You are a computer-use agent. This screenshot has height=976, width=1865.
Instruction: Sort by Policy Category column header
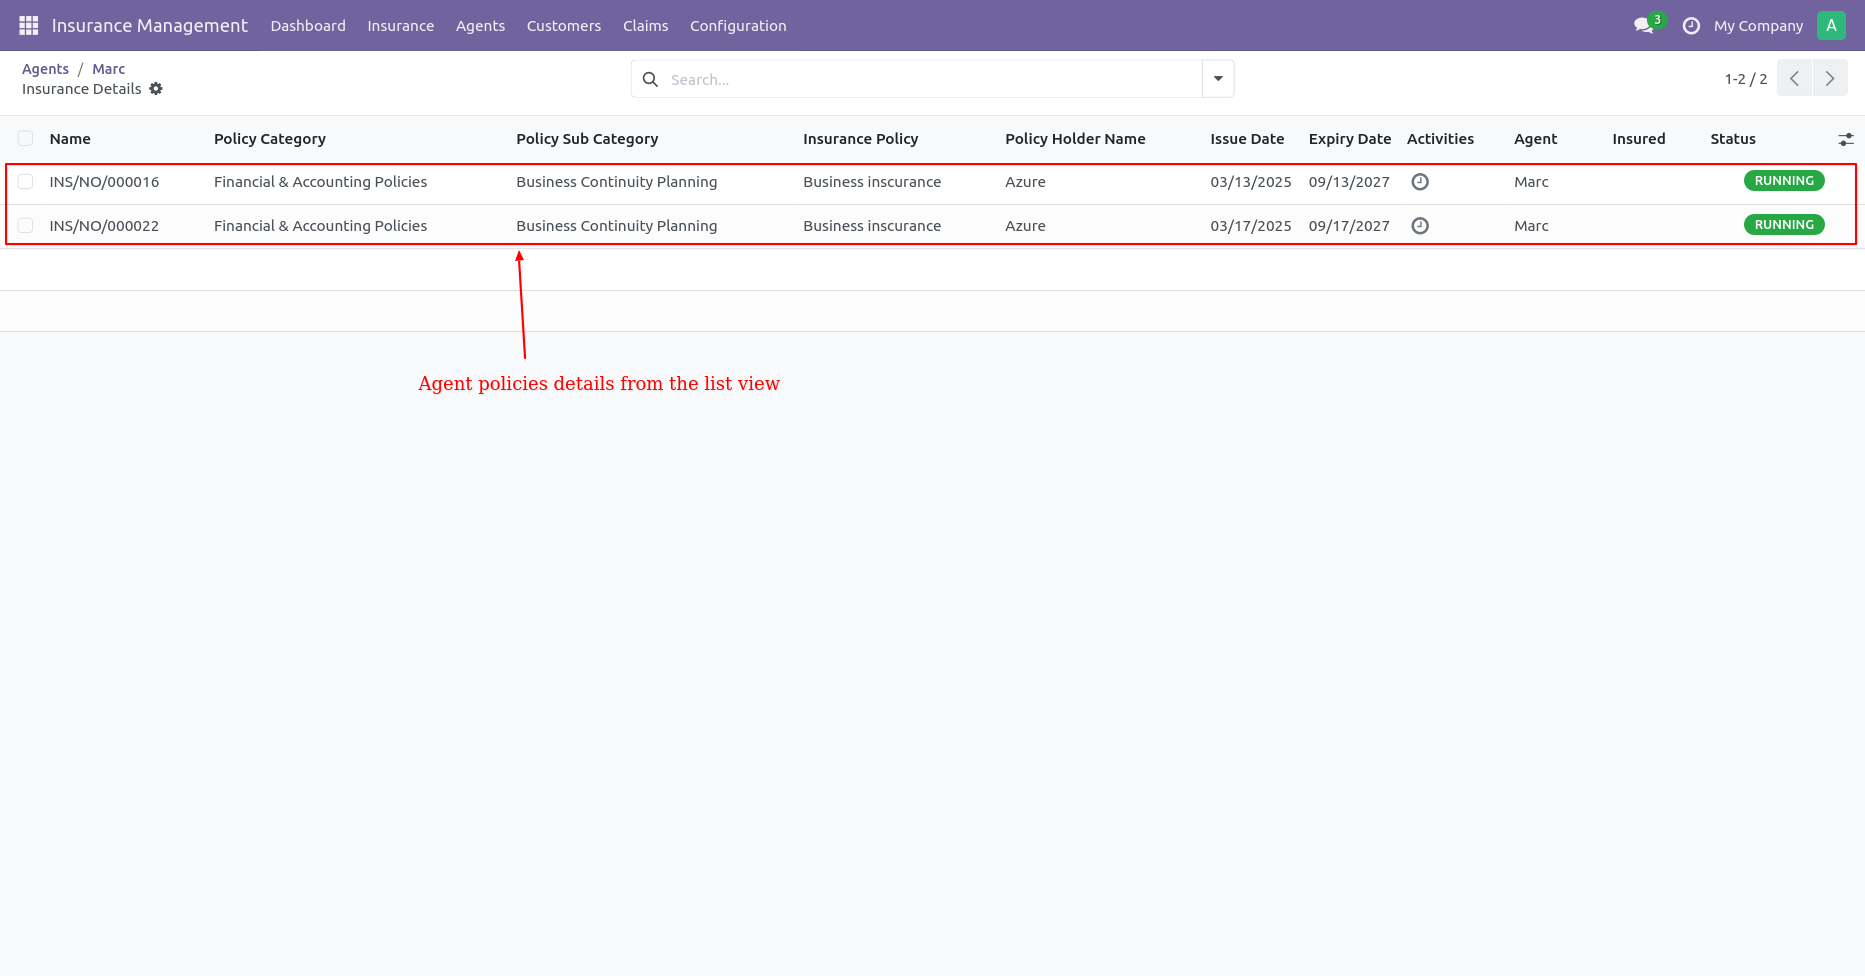click(270, 139)
